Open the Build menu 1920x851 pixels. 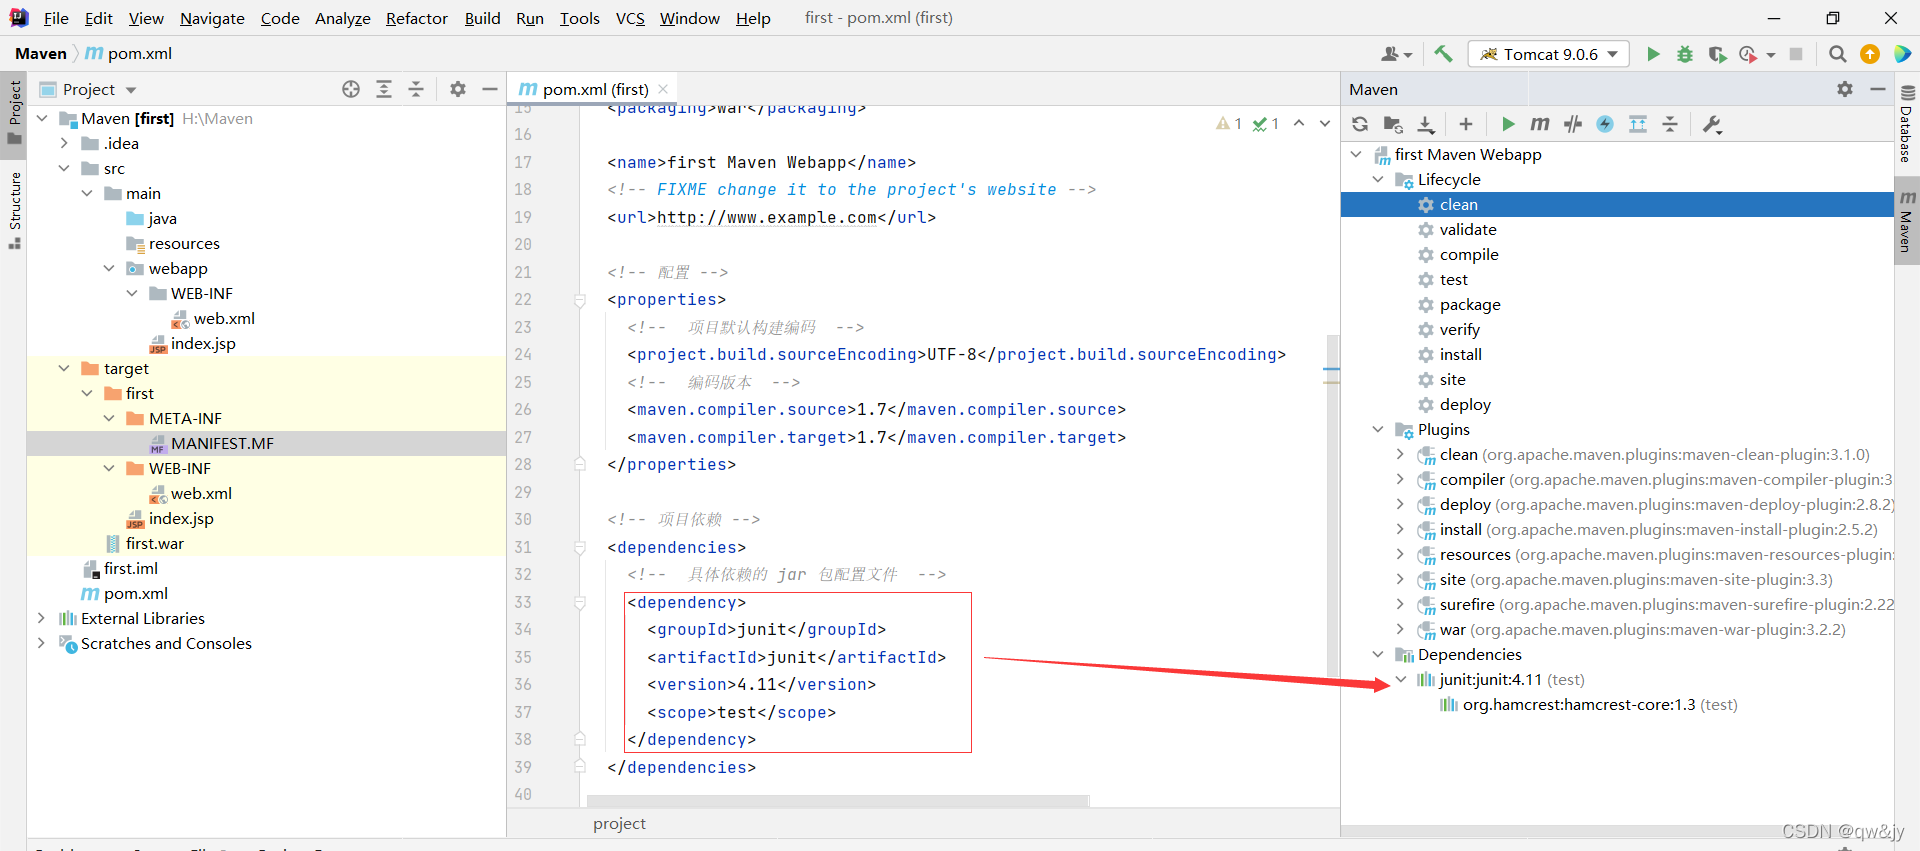coord(482,18)
